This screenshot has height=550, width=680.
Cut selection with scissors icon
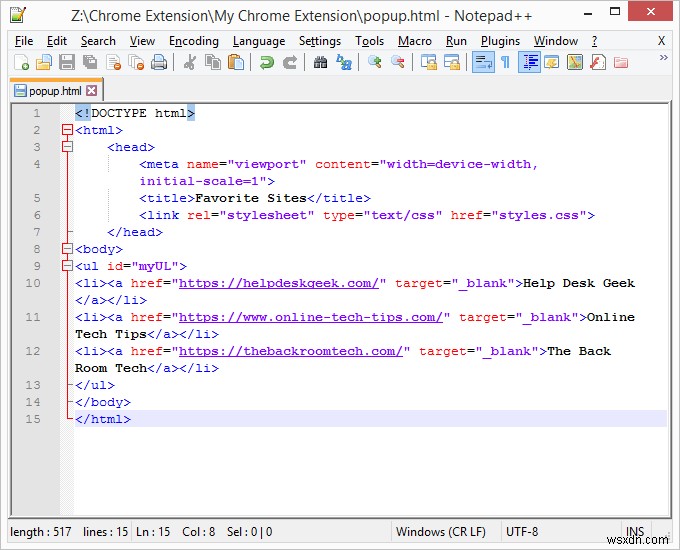[190, 62]
